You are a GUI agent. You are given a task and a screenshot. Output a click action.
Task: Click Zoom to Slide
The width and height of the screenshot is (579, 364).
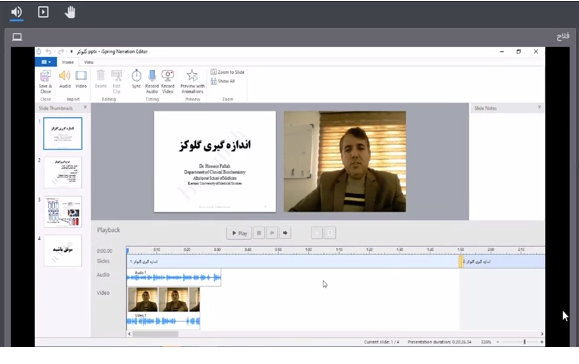click(227, 72)
